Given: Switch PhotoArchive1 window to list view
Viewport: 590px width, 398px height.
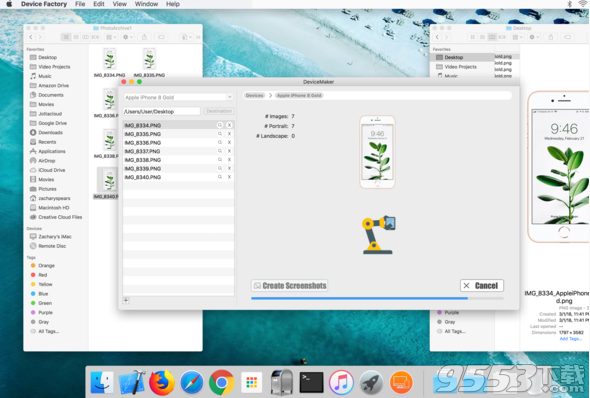Looking at the screenshot, I should 76,37.
